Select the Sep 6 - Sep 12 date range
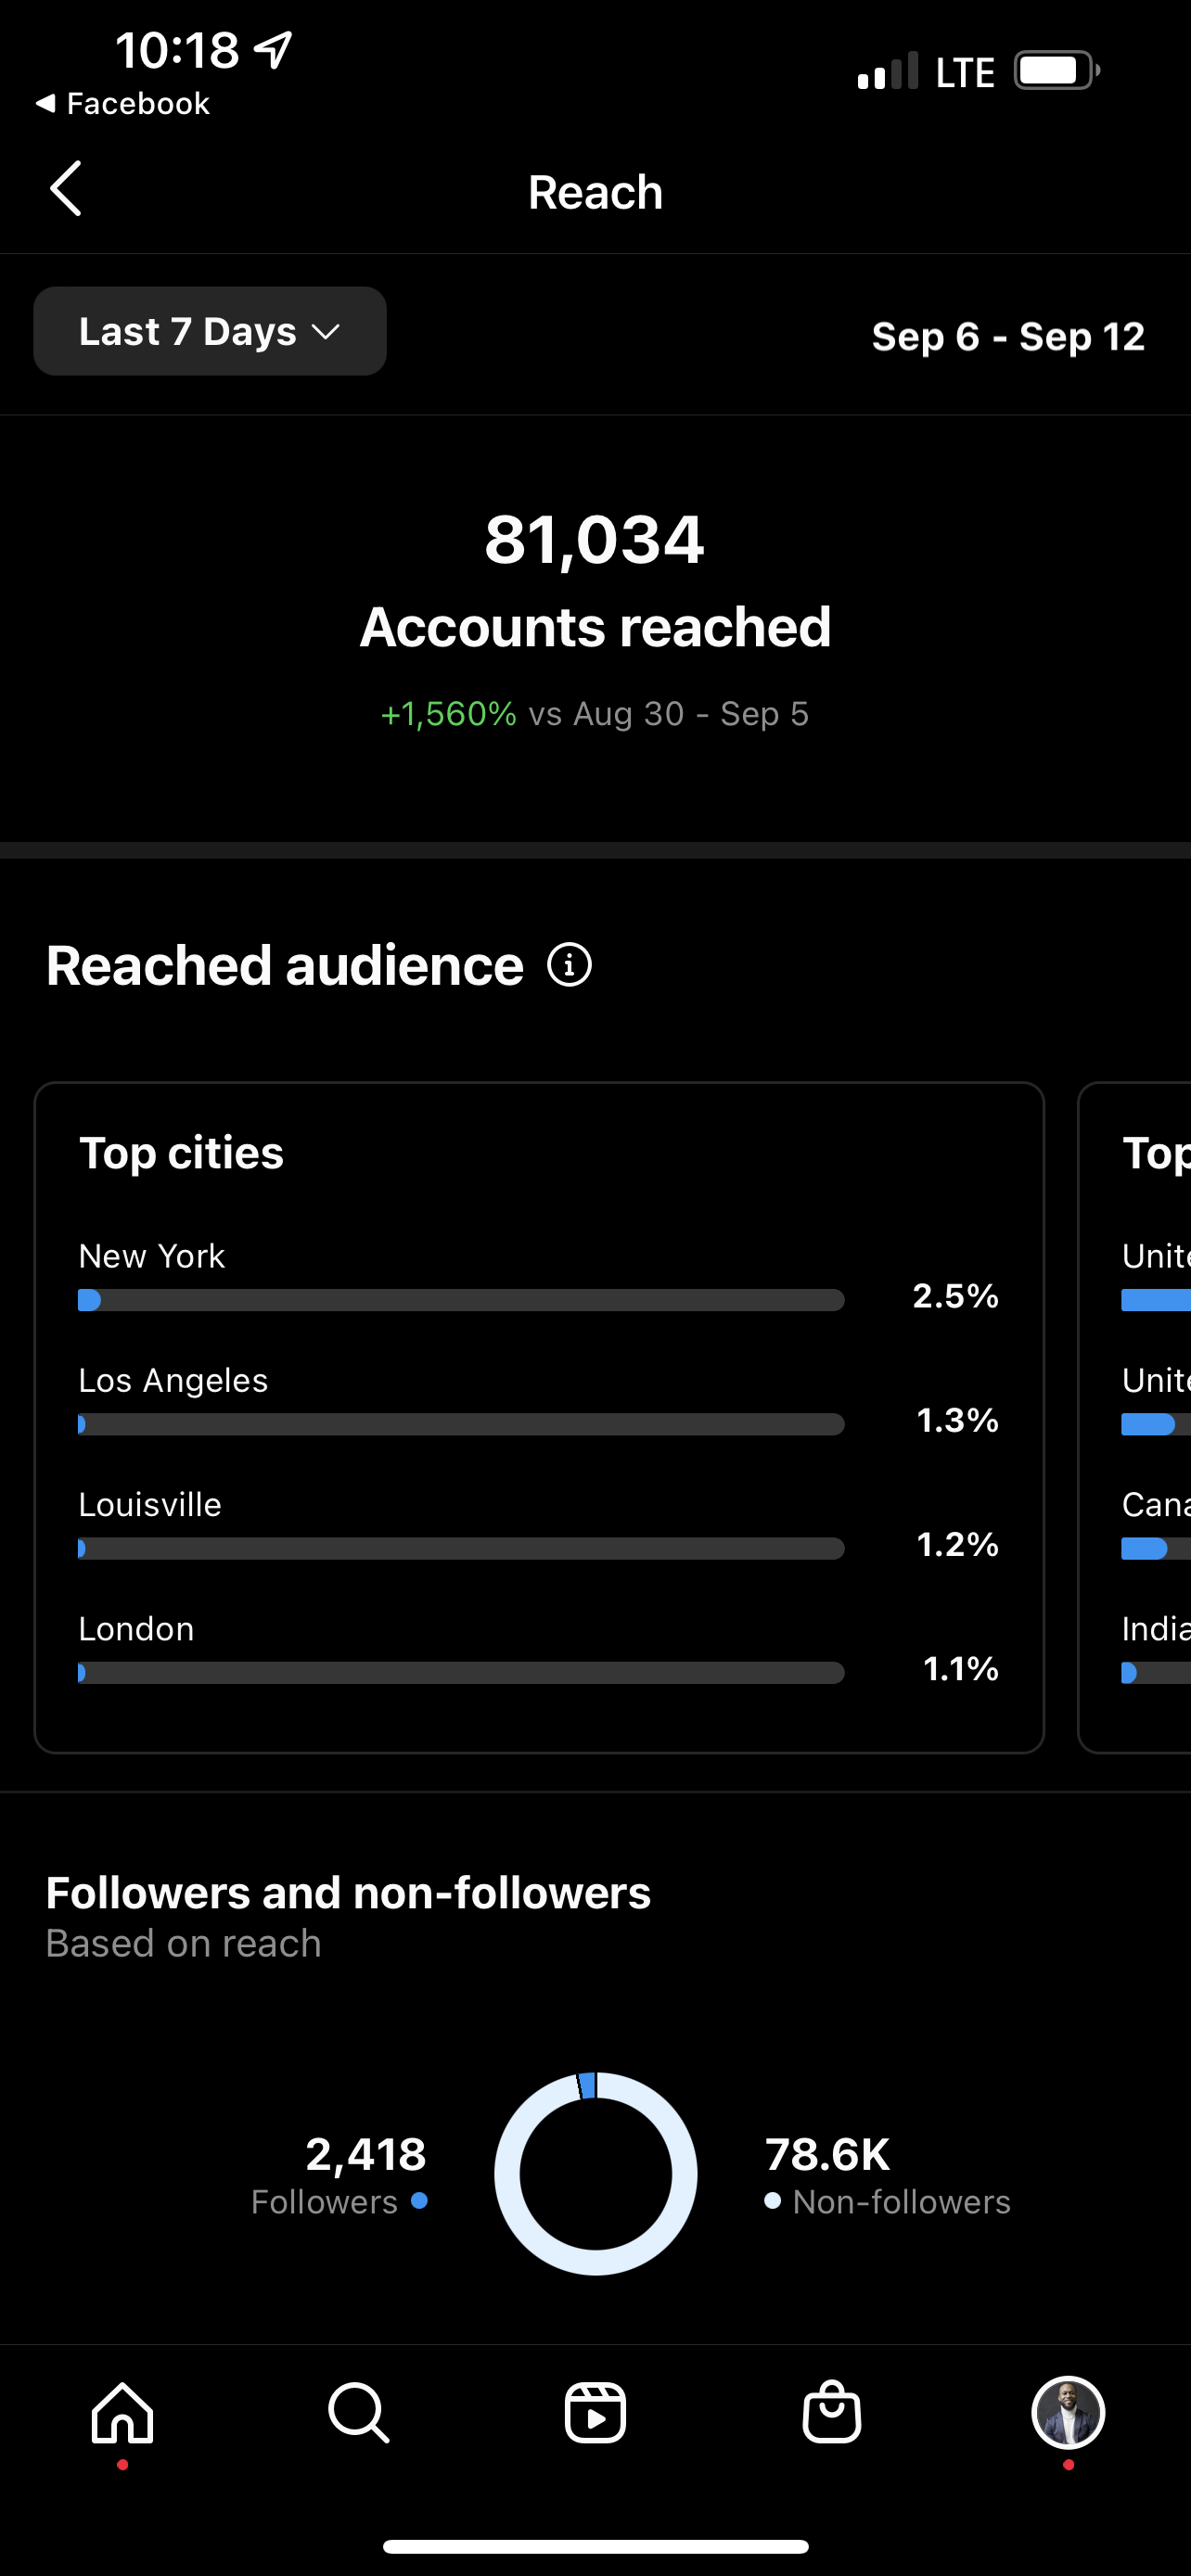 click(x=1008, y=336)
